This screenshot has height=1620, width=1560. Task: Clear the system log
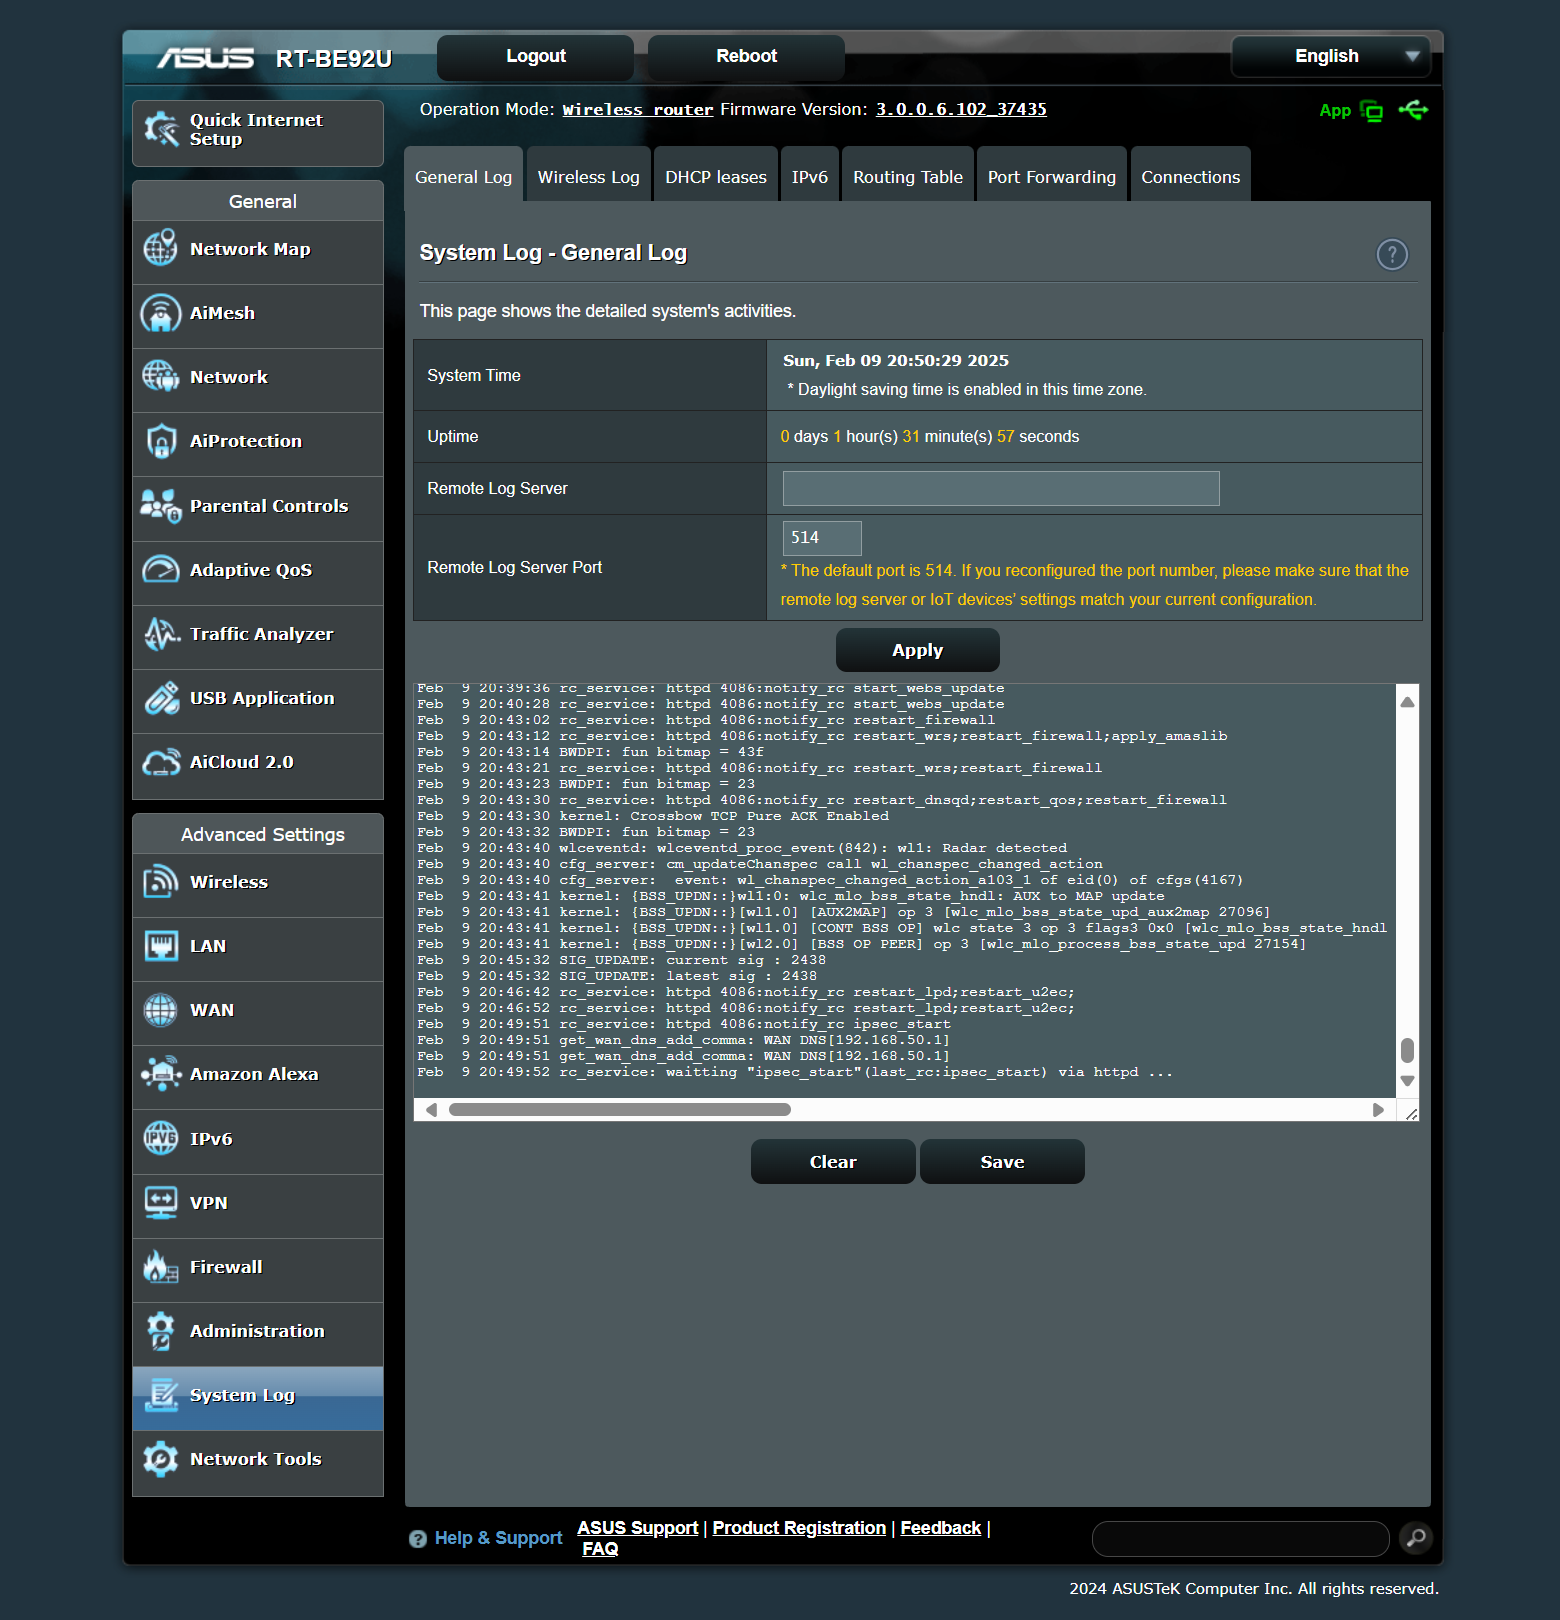click(x=832, y=1162)
